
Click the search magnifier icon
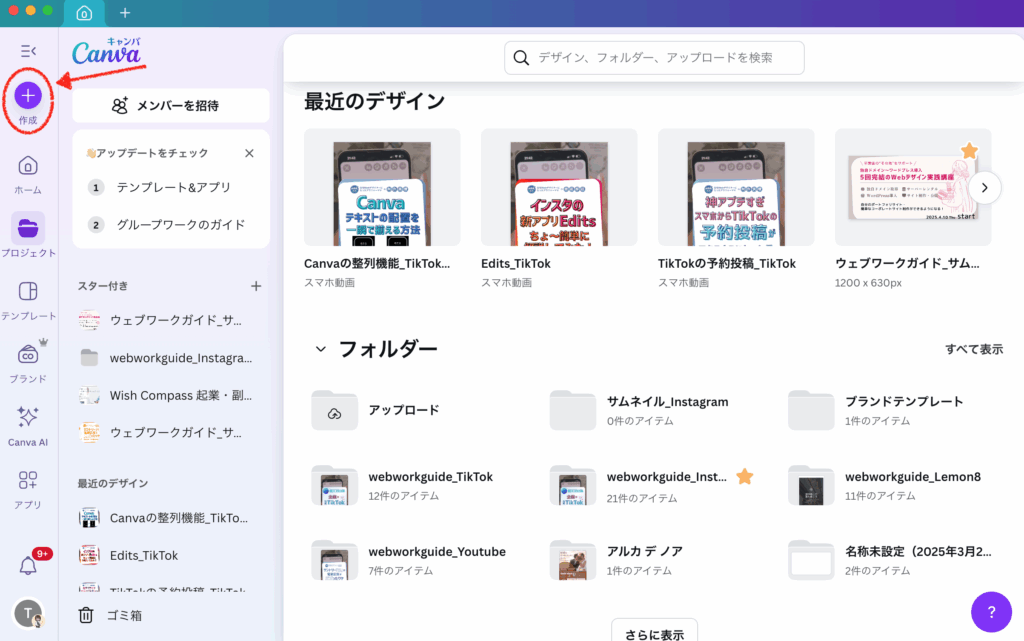521,58
